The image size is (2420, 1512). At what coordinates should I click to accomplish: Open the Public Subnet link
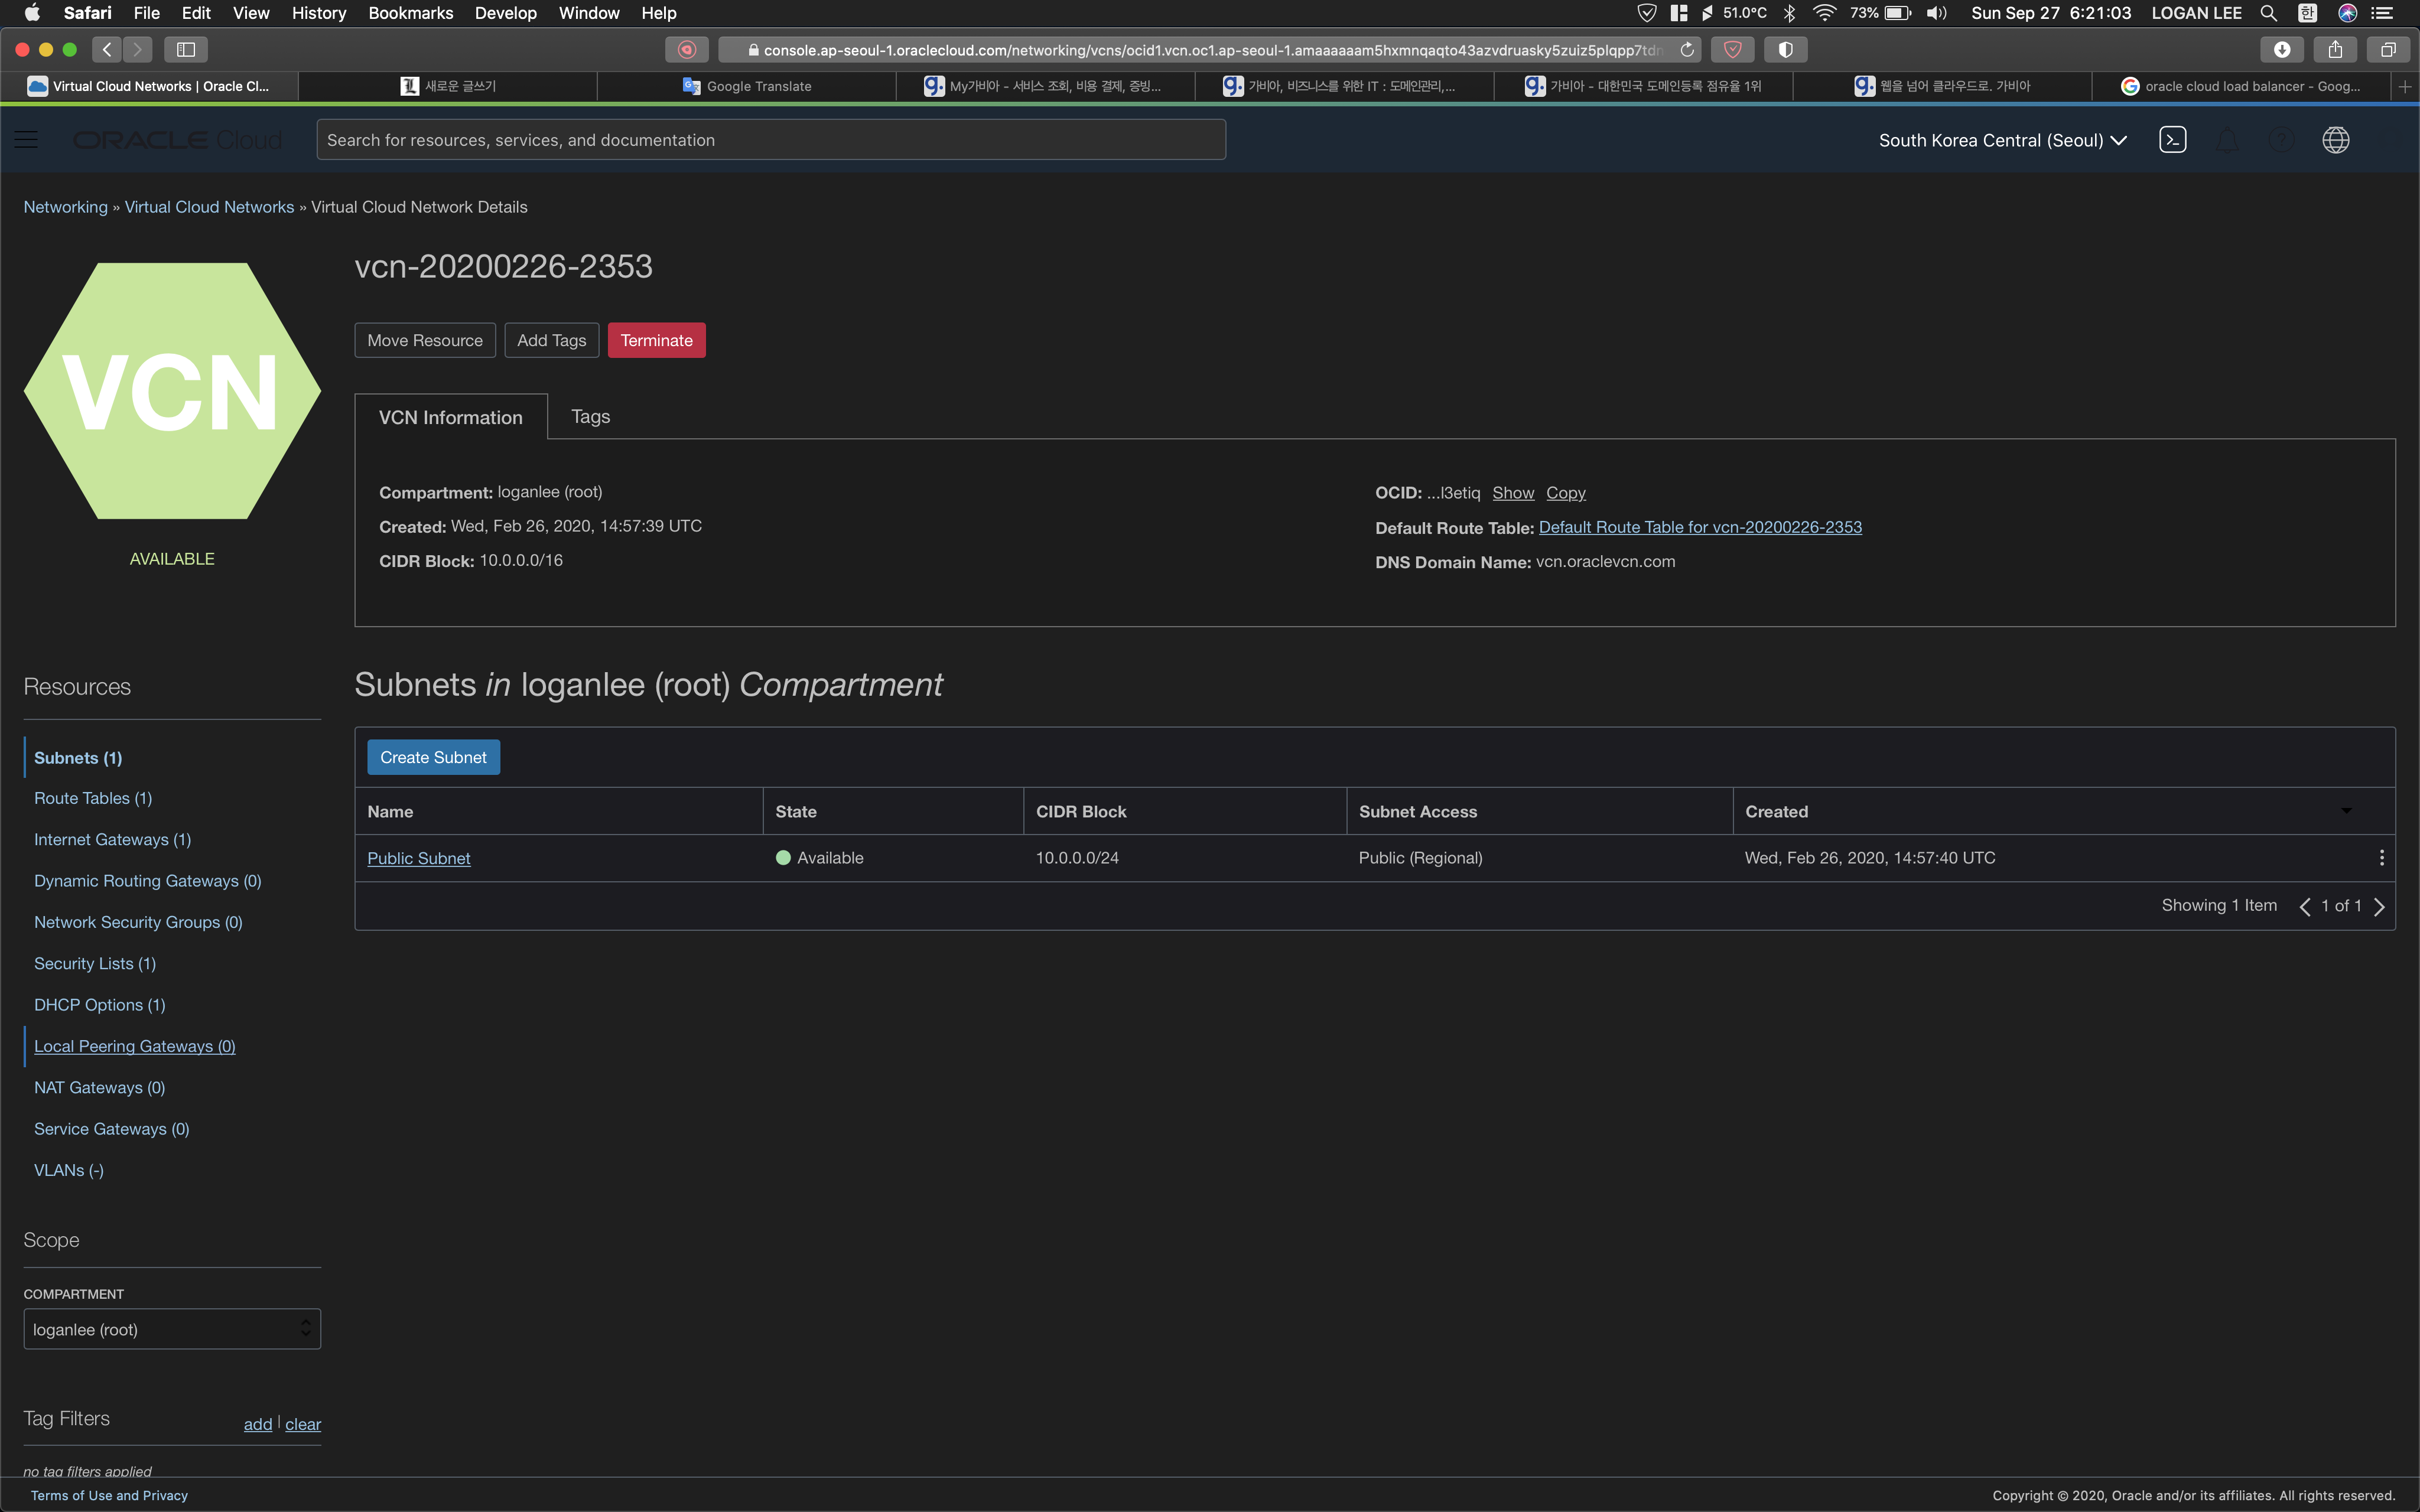point(418,858)
